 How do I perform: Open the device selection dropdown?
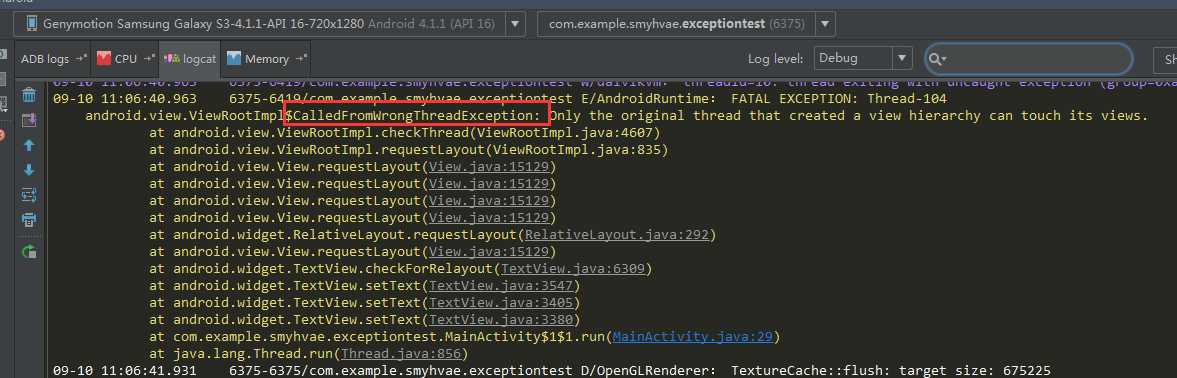coord(515,24)
